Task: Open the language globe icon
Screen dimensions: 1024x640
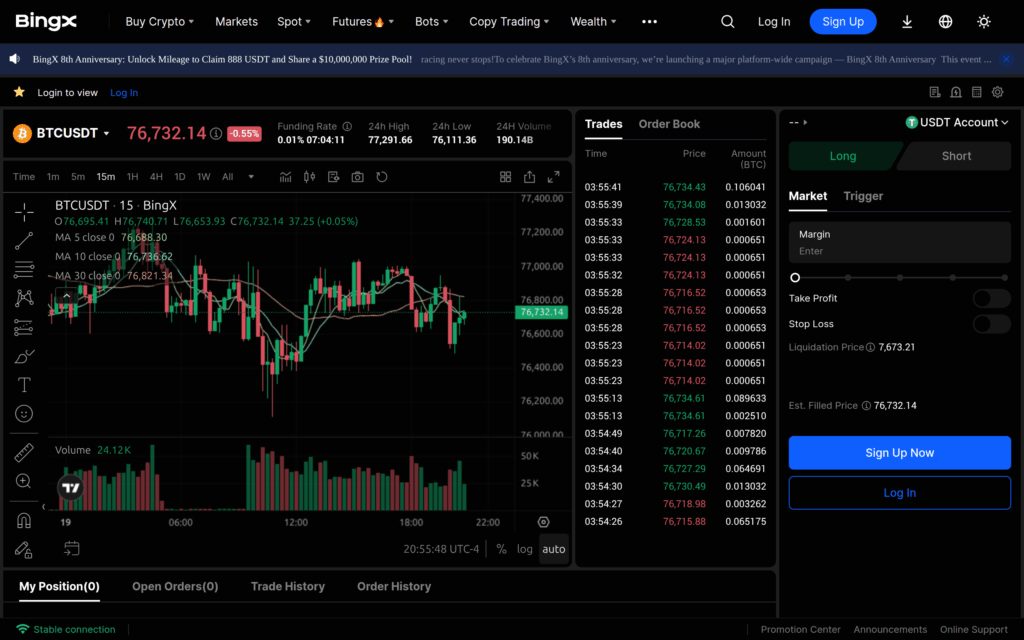Action: [945, 22]
